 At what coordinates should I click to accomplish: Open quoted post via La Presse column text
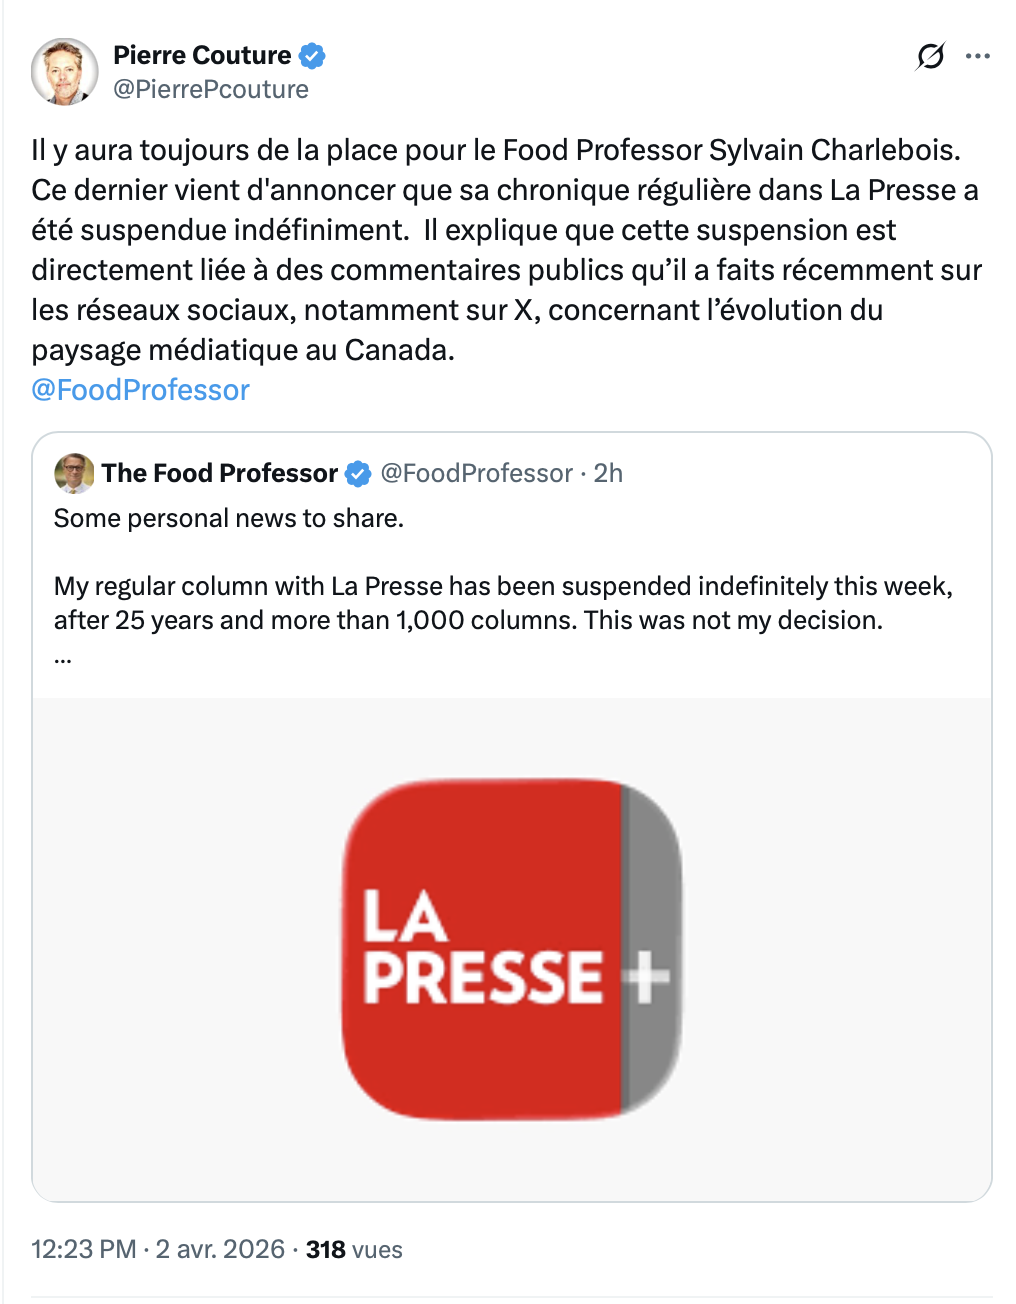point(500,603)
